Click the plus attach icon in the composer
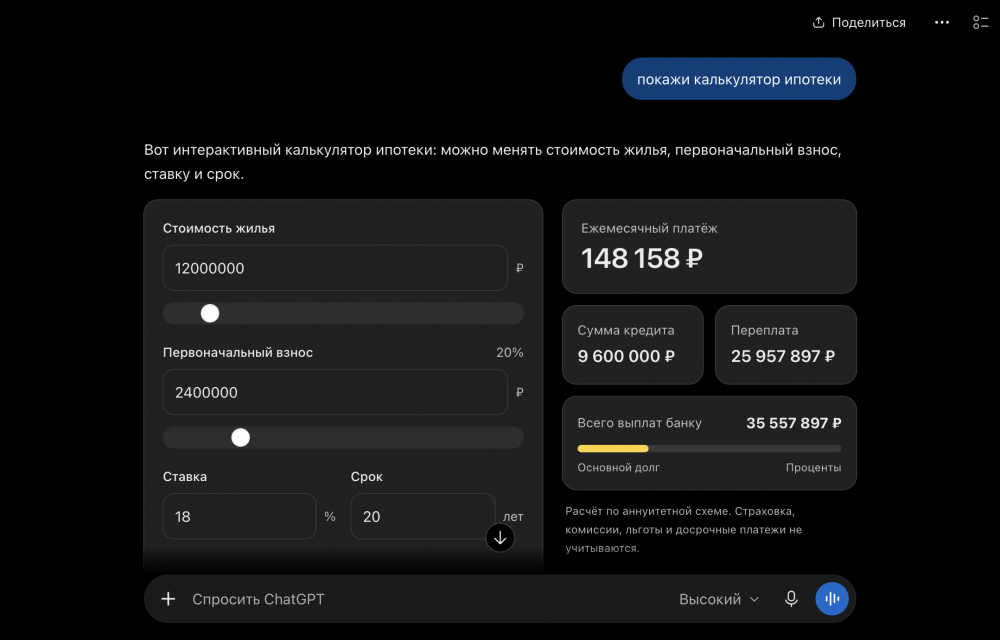Viewport: 1000px width, 640px height. coord(168,599)
